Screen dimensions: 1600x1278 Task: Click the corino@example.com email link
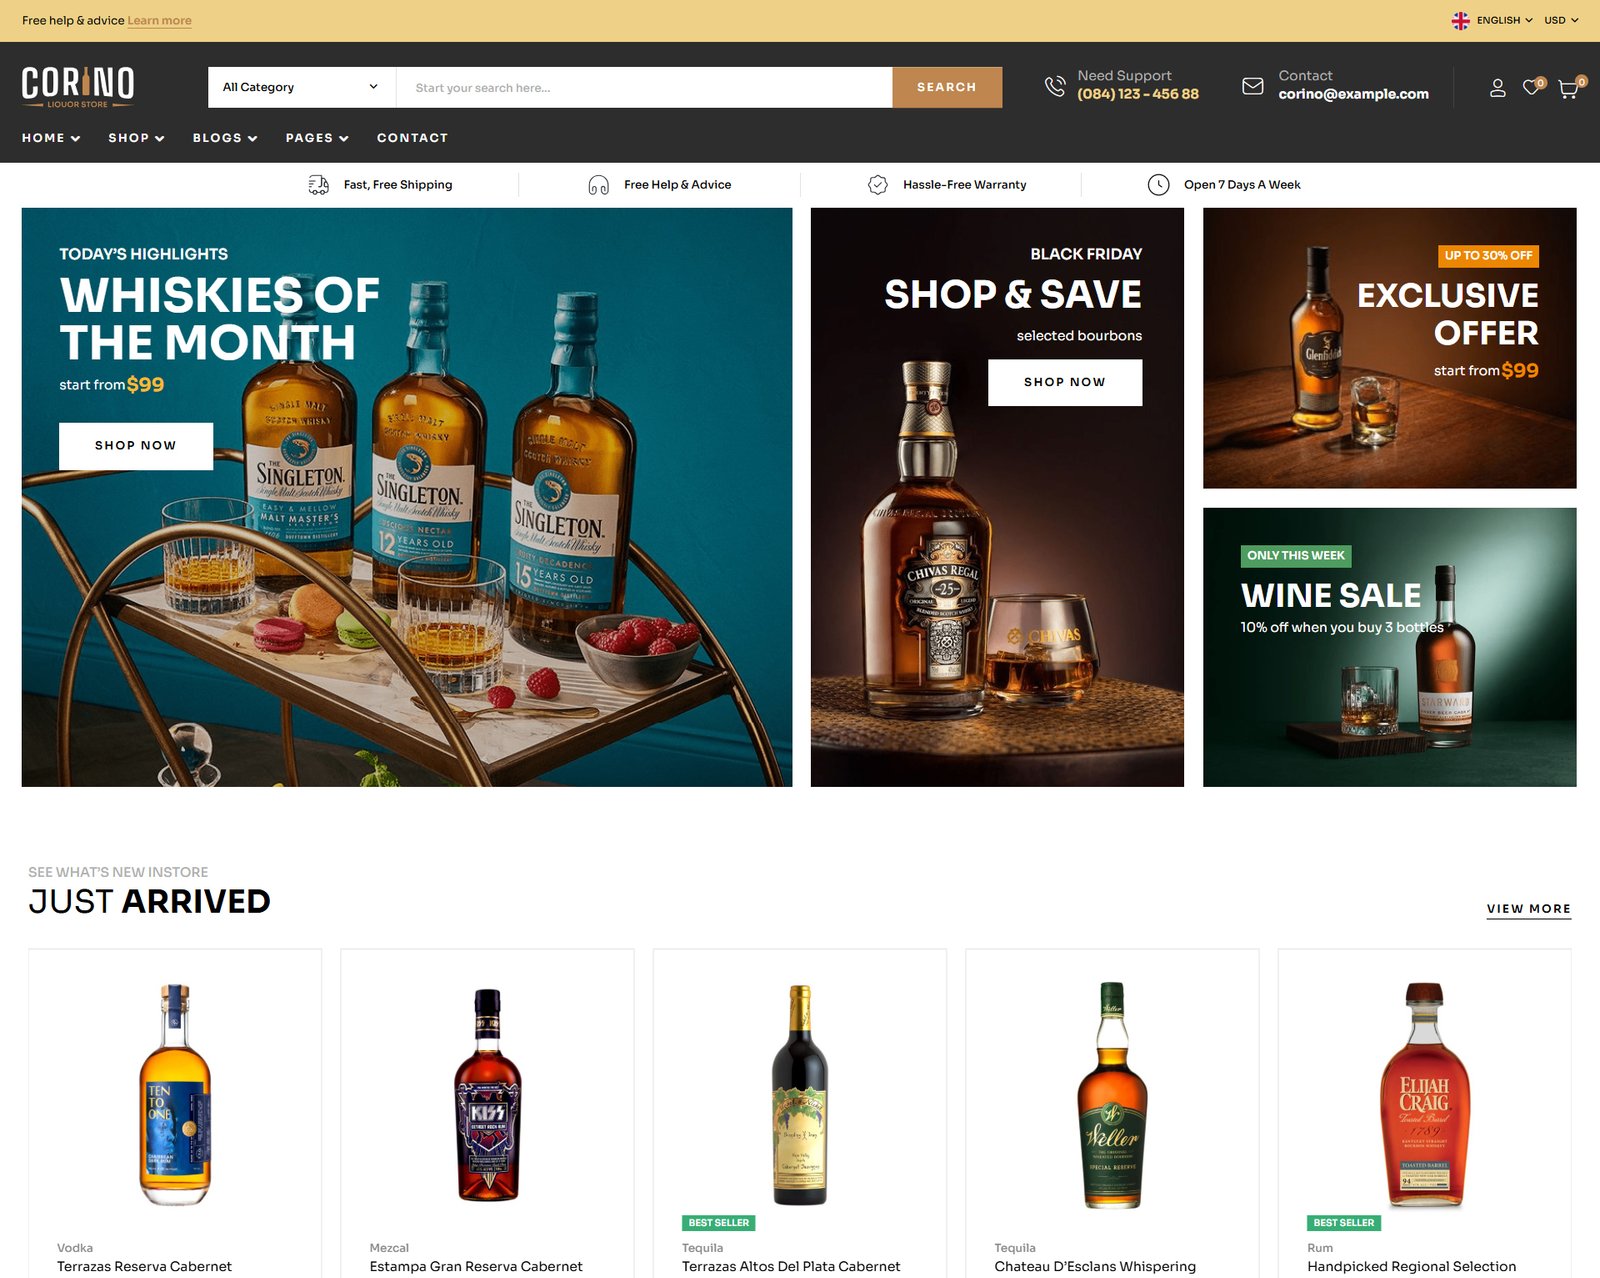(x=1353, y=94)
